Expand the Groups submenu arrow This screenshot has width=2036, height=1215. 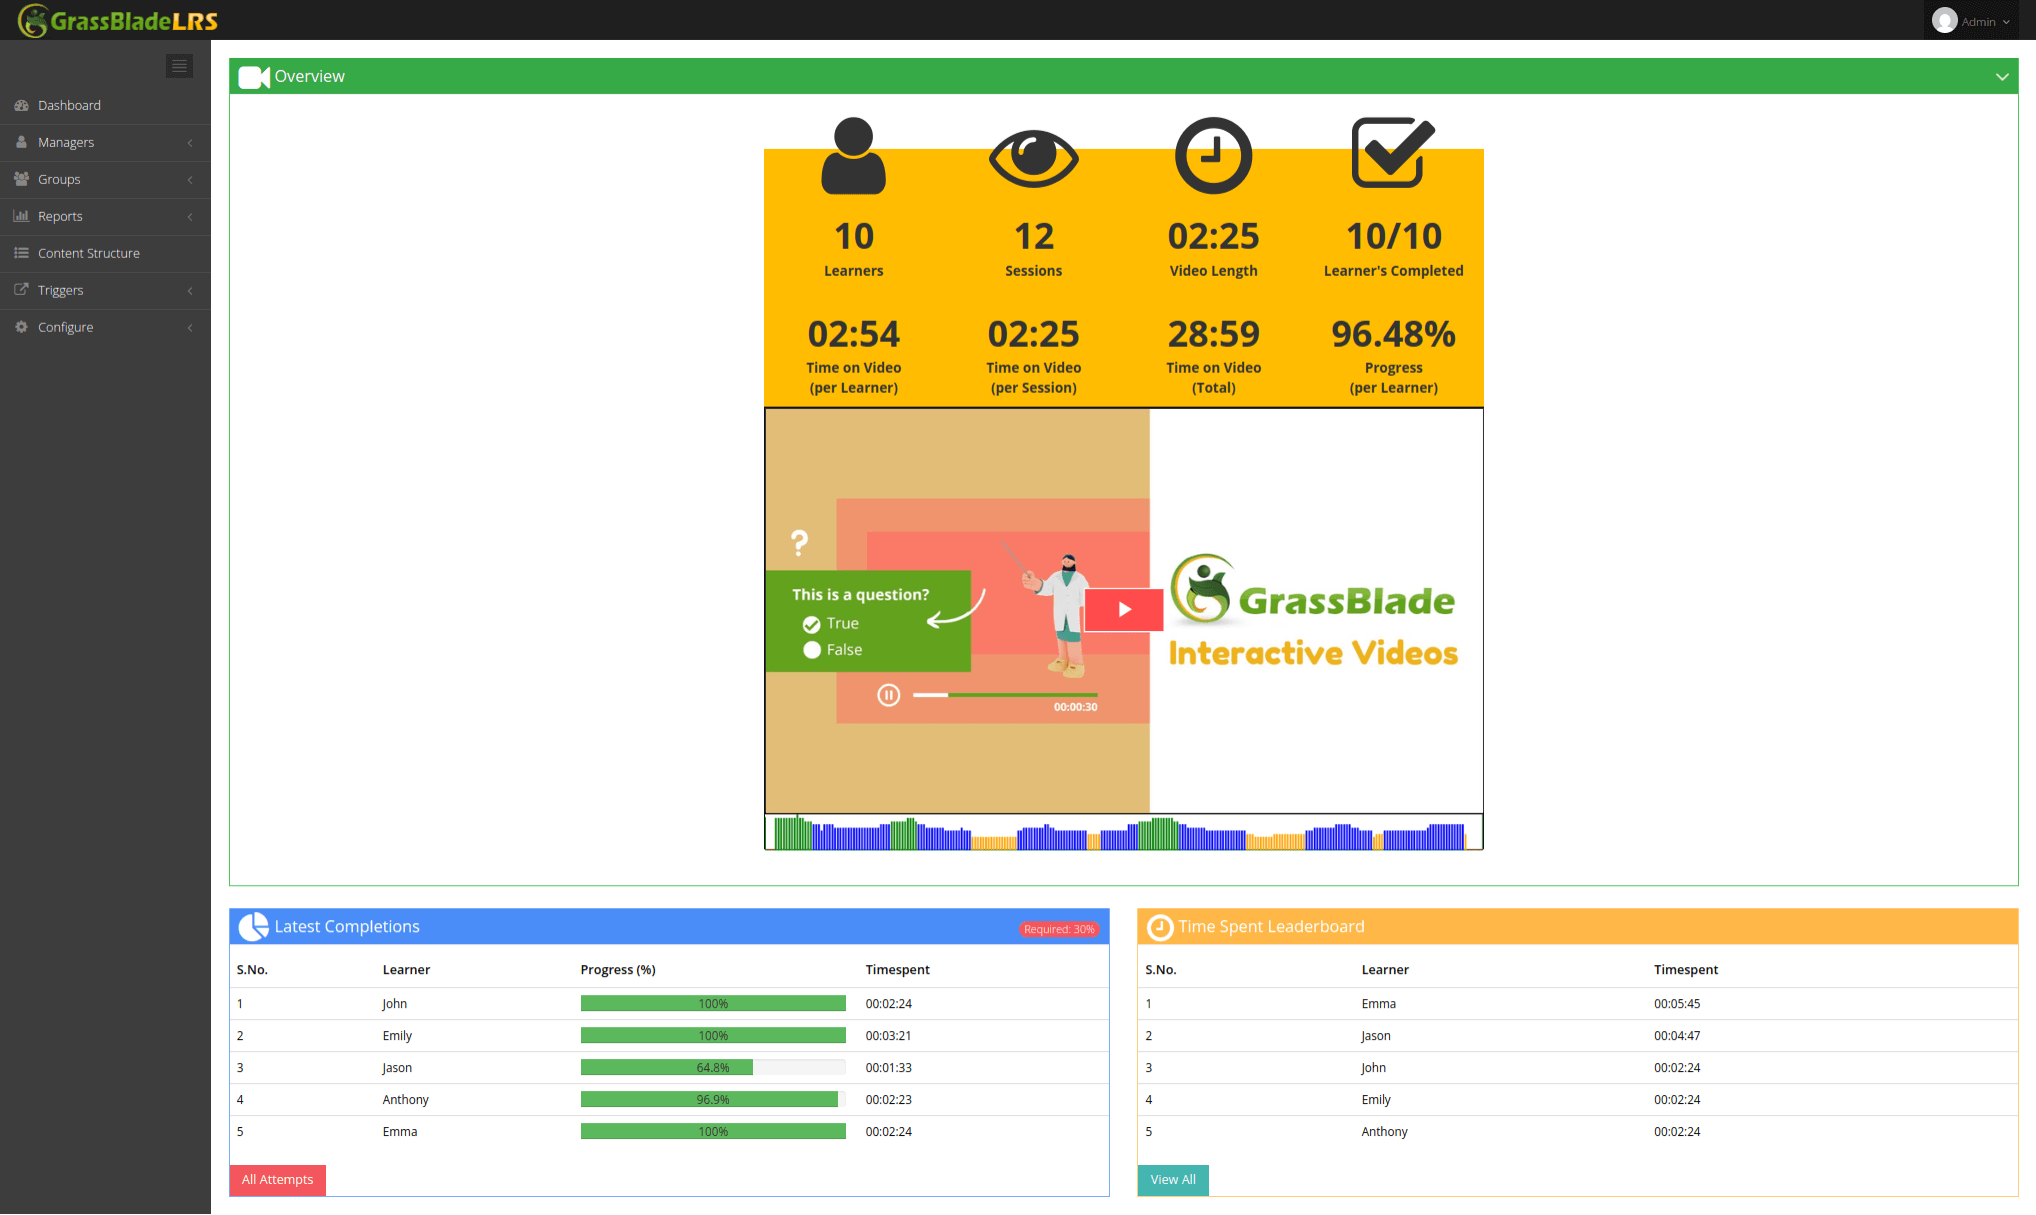190,180
